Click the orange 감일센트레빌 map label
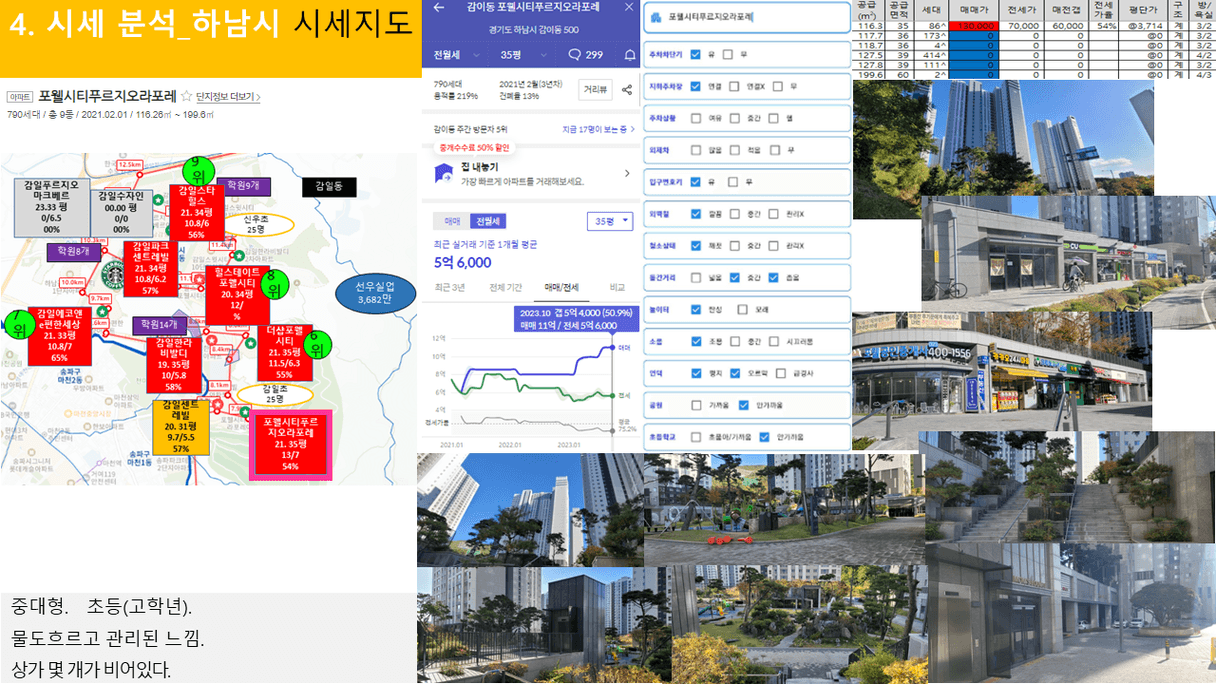The image size is (1216, 684). tap(180, 426)
